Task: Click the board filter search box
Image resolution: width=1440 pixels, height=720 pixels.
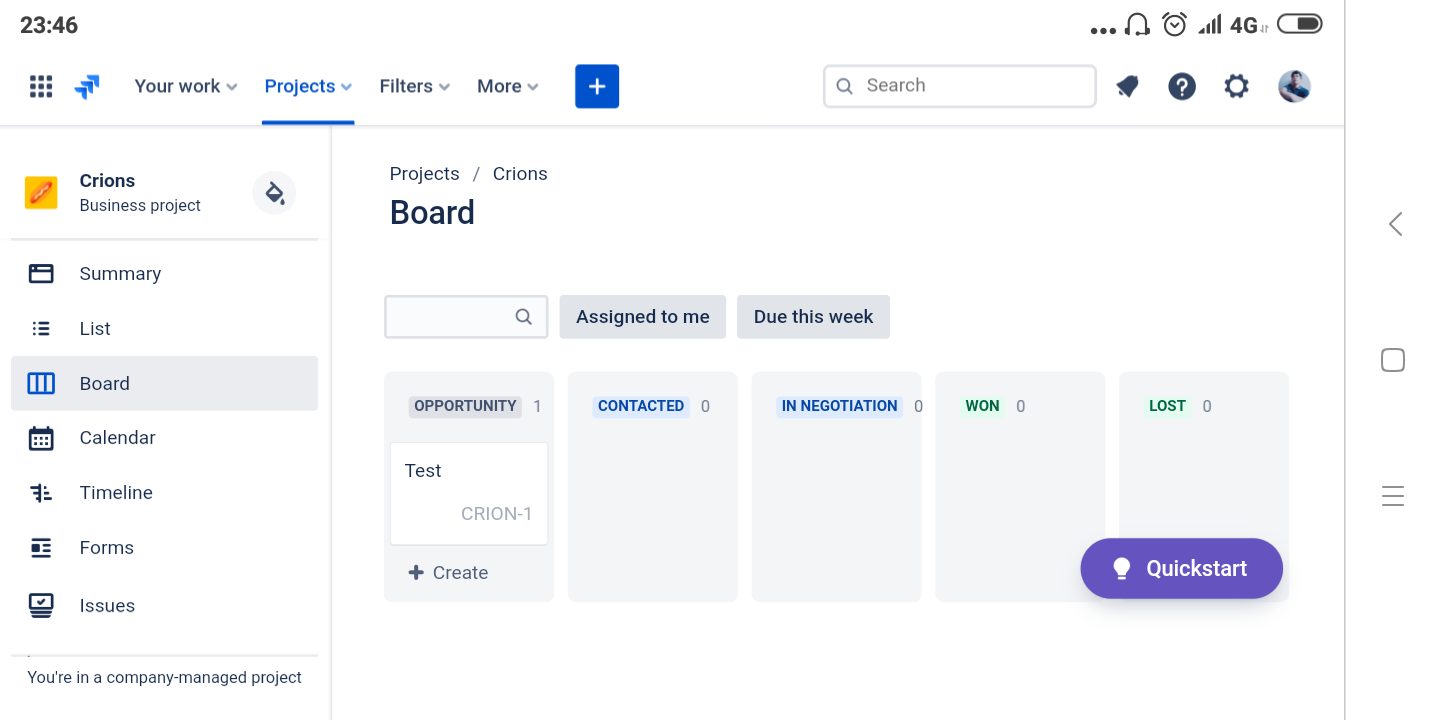Action: click(466, 317)
